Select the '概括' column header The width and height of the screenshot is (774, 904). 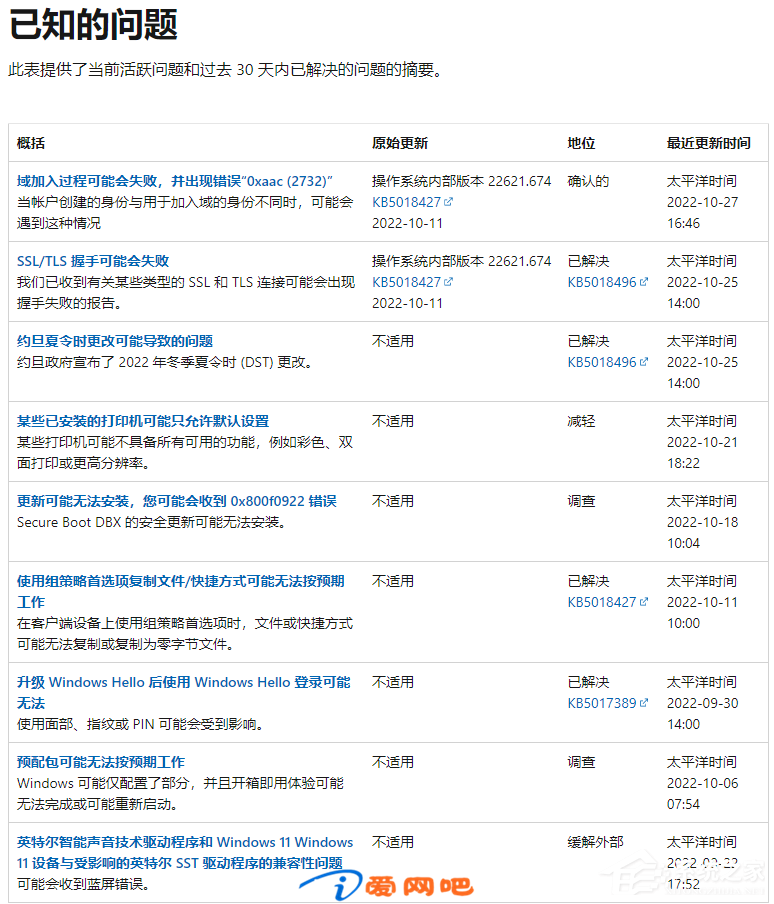tap(31, 143)
